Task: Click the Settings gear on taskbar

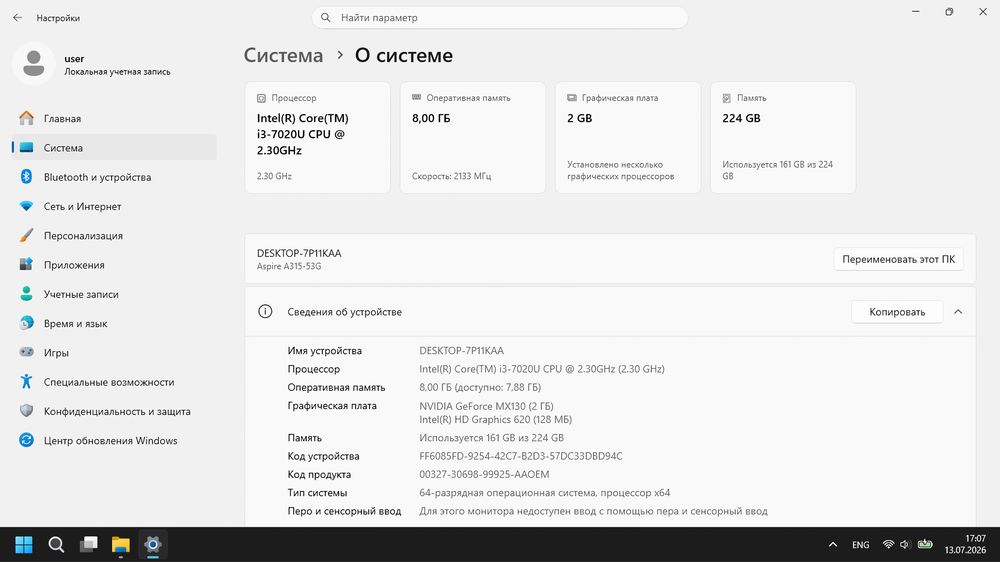Action: (x=152, y=544)
